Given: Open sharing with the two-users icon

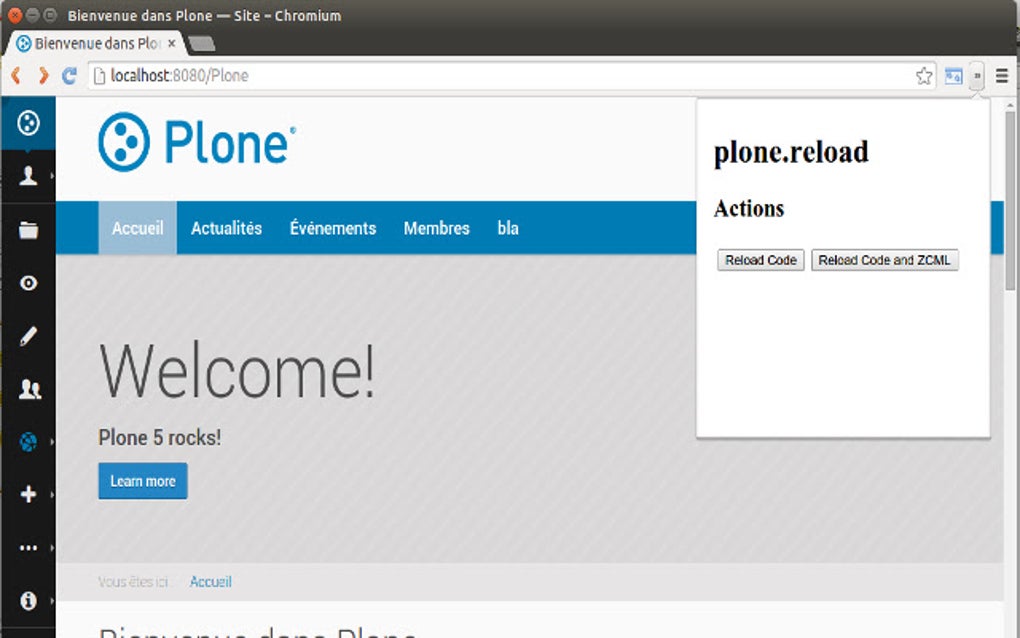Looking at the screenshot, I should click(27, 389).
